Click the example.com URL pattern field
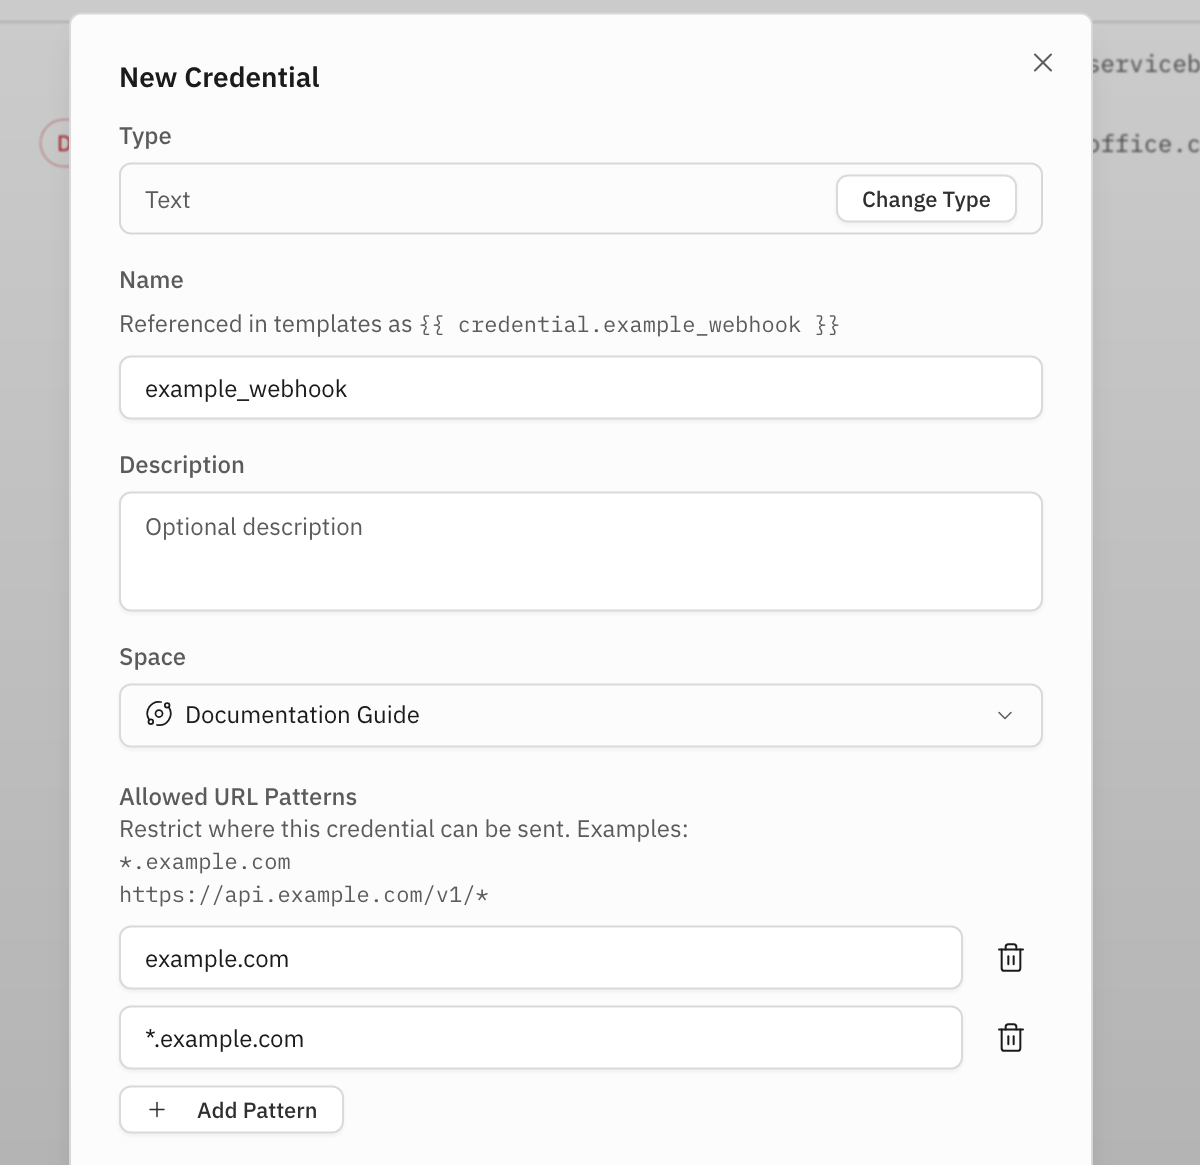 541,958
